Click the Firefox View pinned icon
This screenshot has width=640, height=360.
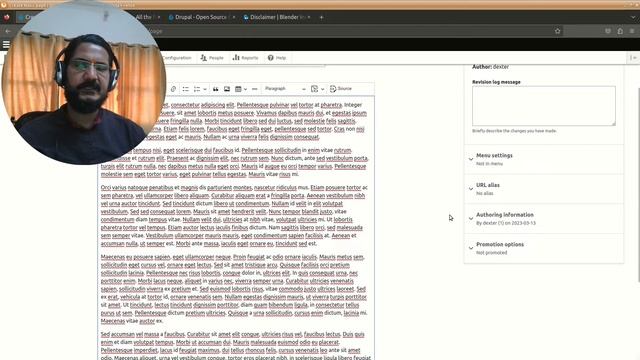[7, 17]
